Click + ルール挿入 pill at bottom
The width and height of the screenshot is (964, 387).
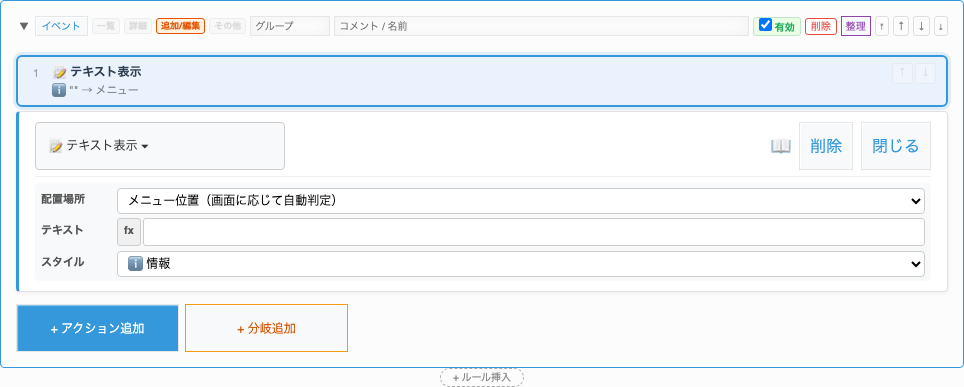coord(481,377)
